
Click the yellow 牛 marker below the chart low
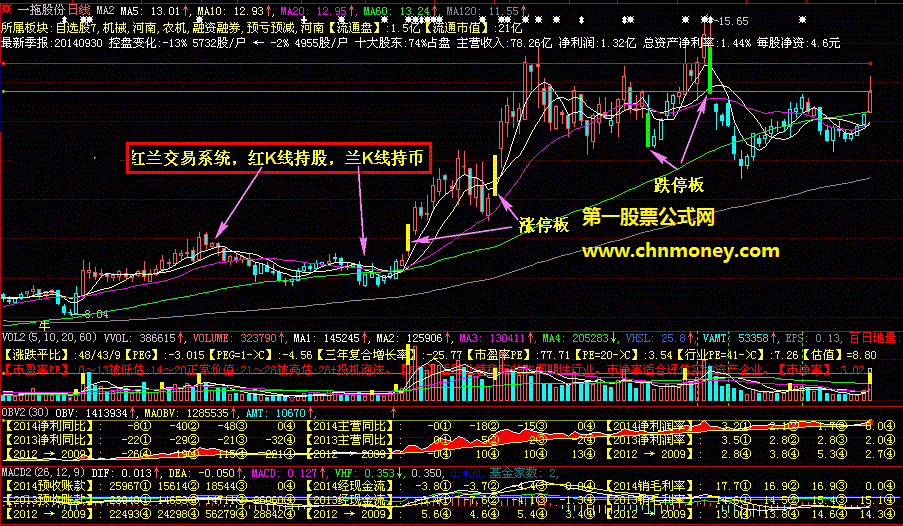point(44,326)
